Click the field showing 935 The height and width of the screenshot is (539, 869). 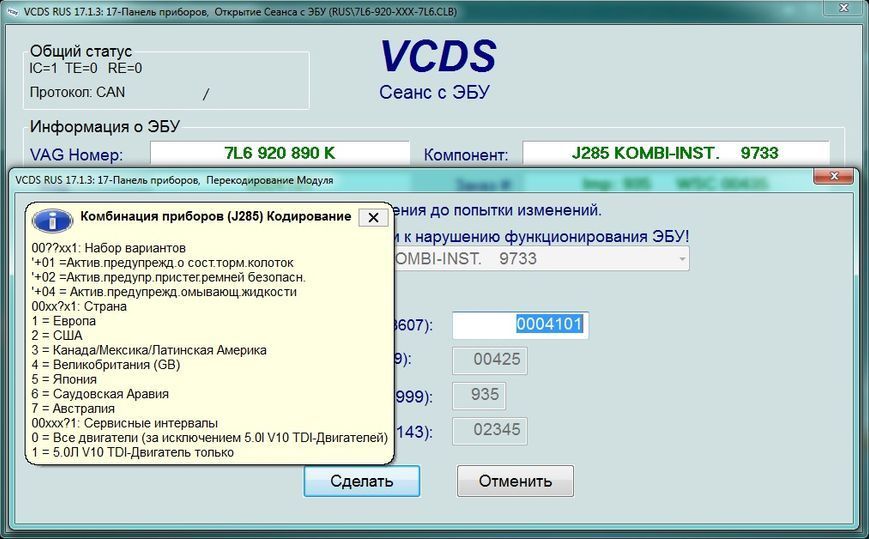pos(479,396)
